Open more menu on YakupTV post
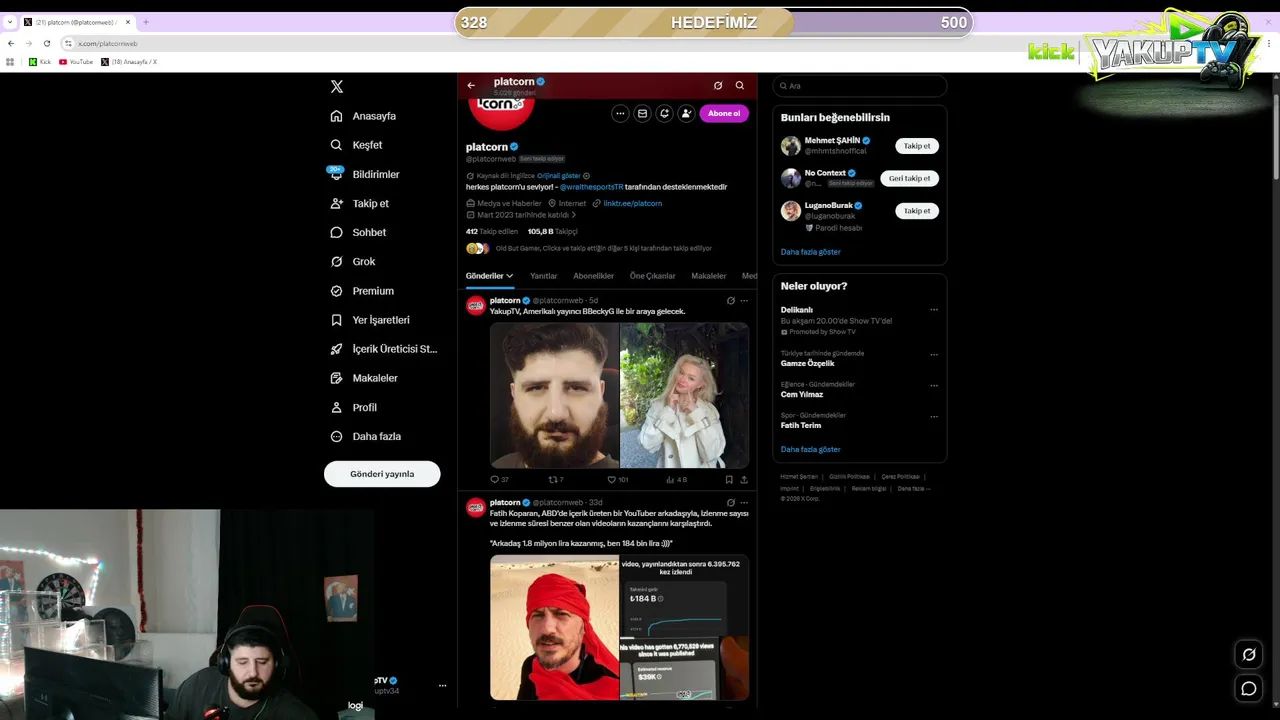1280x720 pixels. tap(744, 301)
